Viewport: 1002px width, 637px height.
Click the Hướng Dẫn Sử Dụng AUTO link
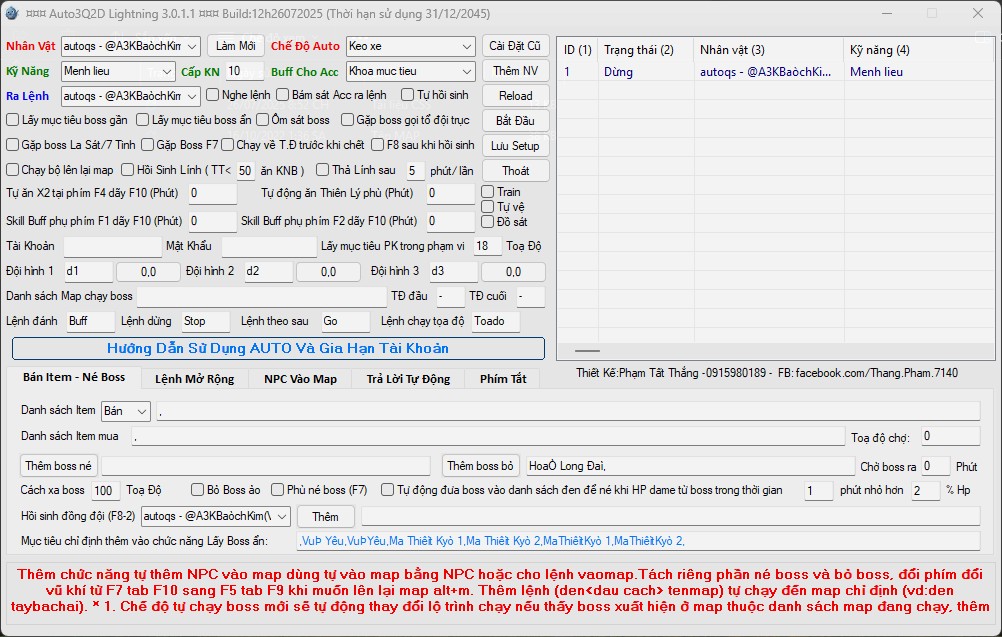pos(278,348)
